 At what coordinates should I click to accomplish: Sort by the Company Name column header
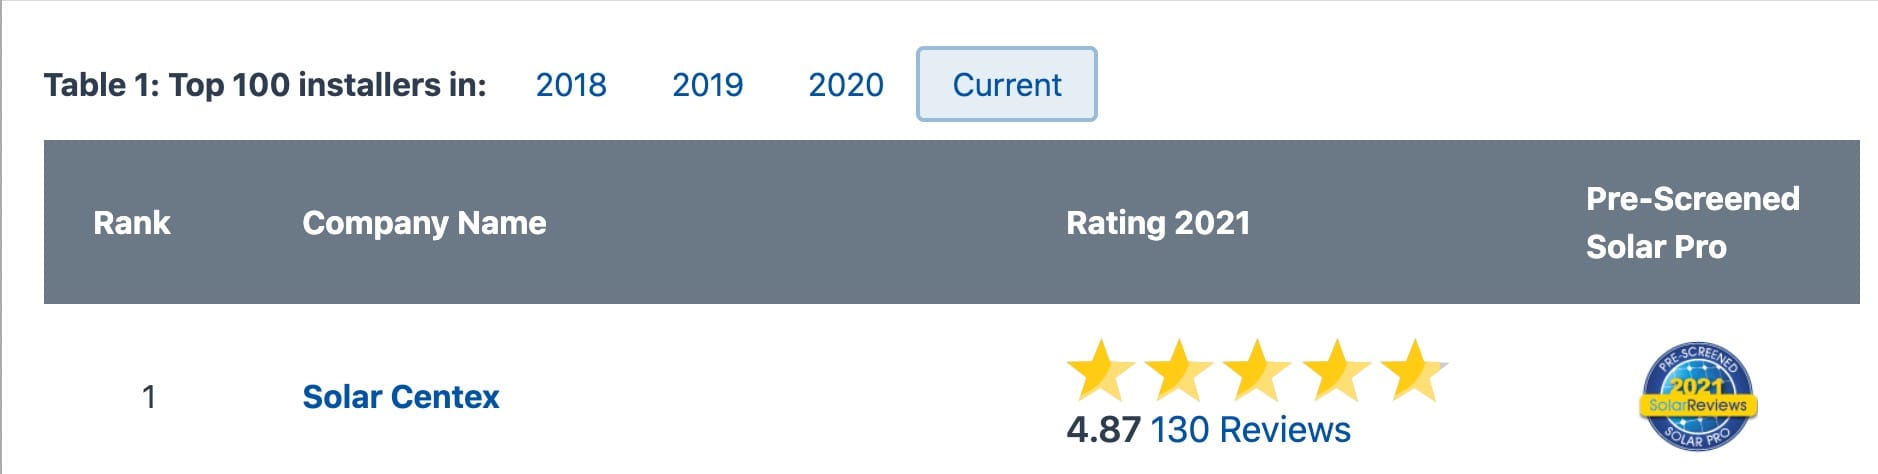[x=424, y=222]
